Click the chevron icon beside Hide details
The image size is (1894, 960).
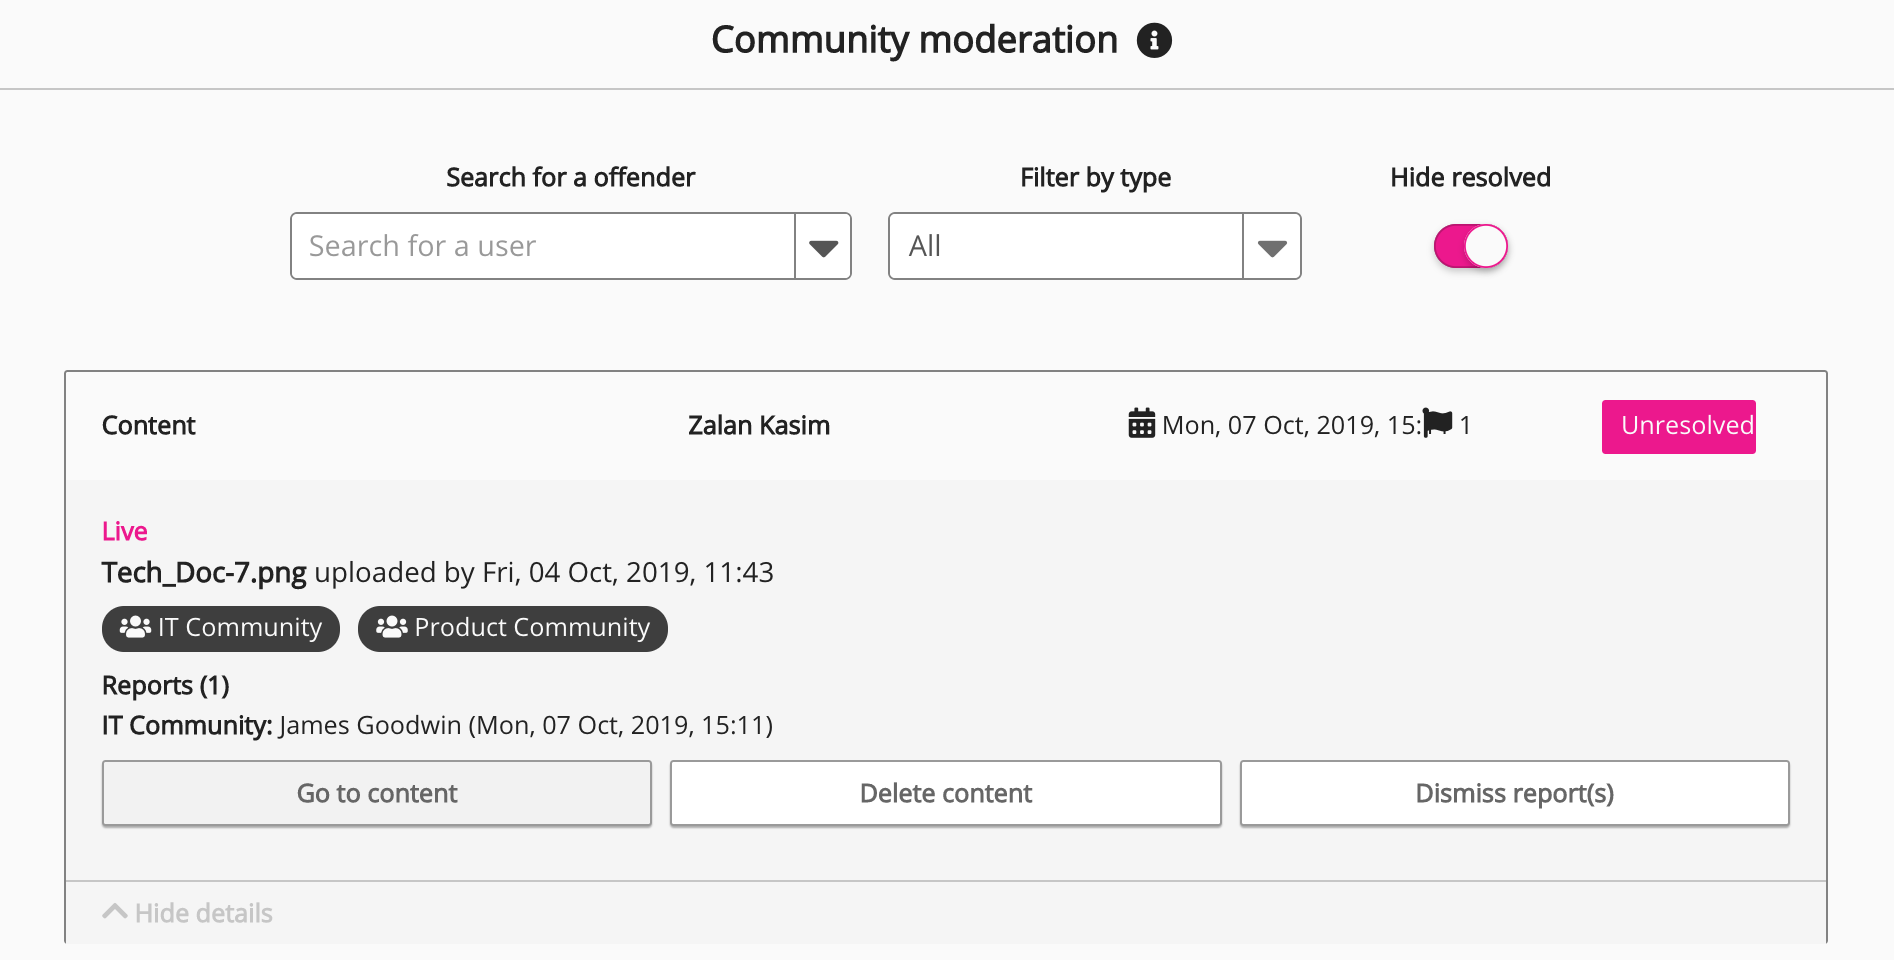pos(115,912)
